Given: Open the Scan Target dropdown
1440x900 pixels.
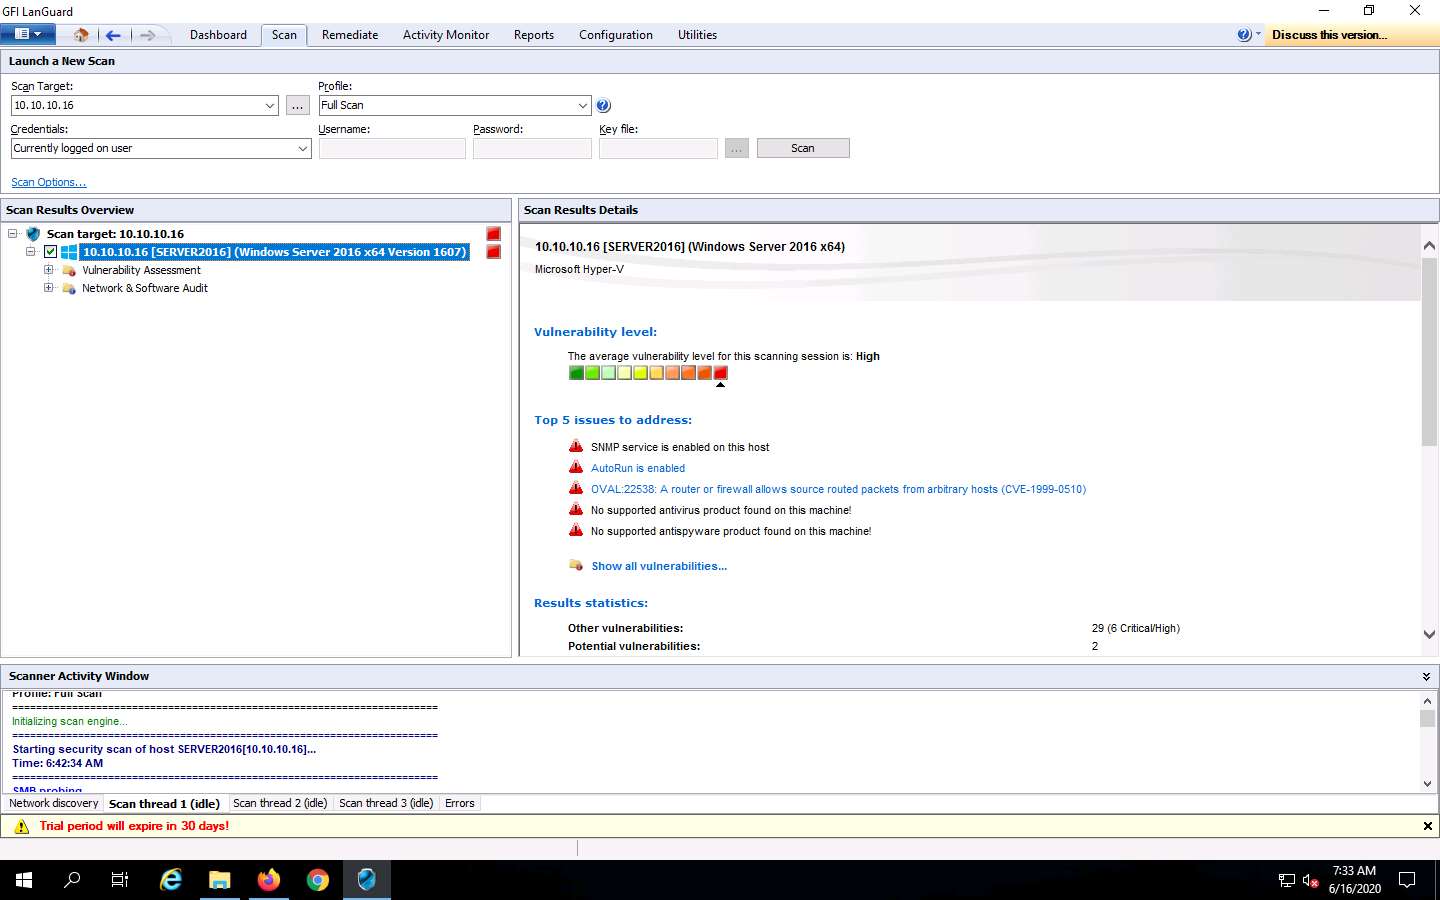Looking at the screenshot, I should tap(270, 106).
